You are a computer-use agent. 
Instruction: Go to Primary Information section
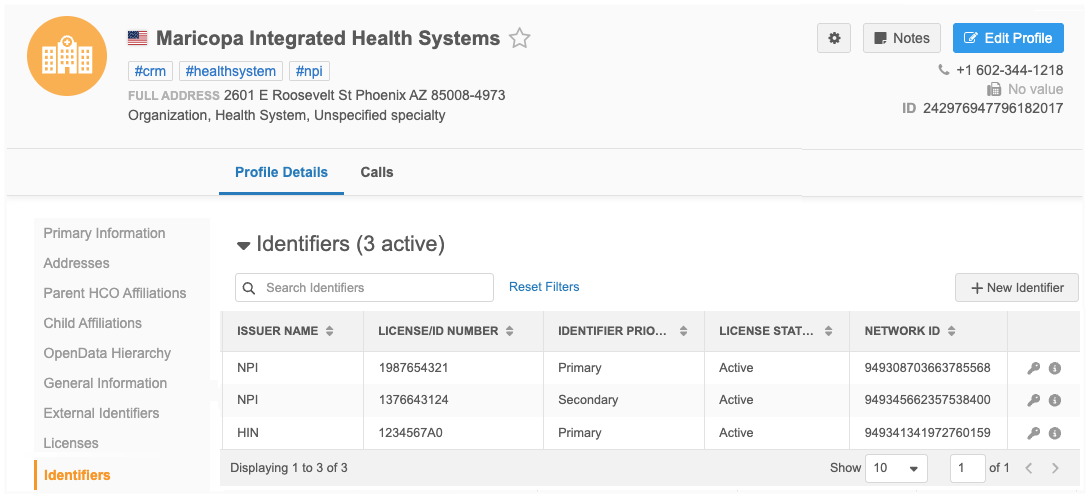point(104,233)
